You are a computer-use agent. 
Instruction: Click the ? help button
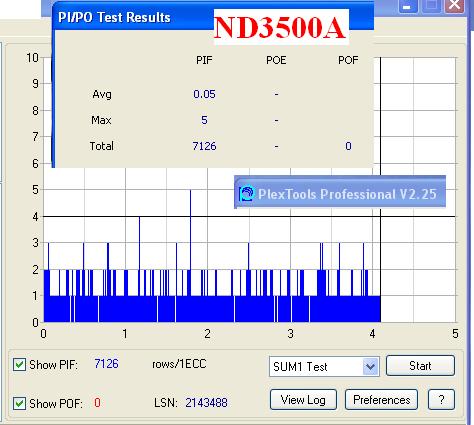tap(441, 399)
